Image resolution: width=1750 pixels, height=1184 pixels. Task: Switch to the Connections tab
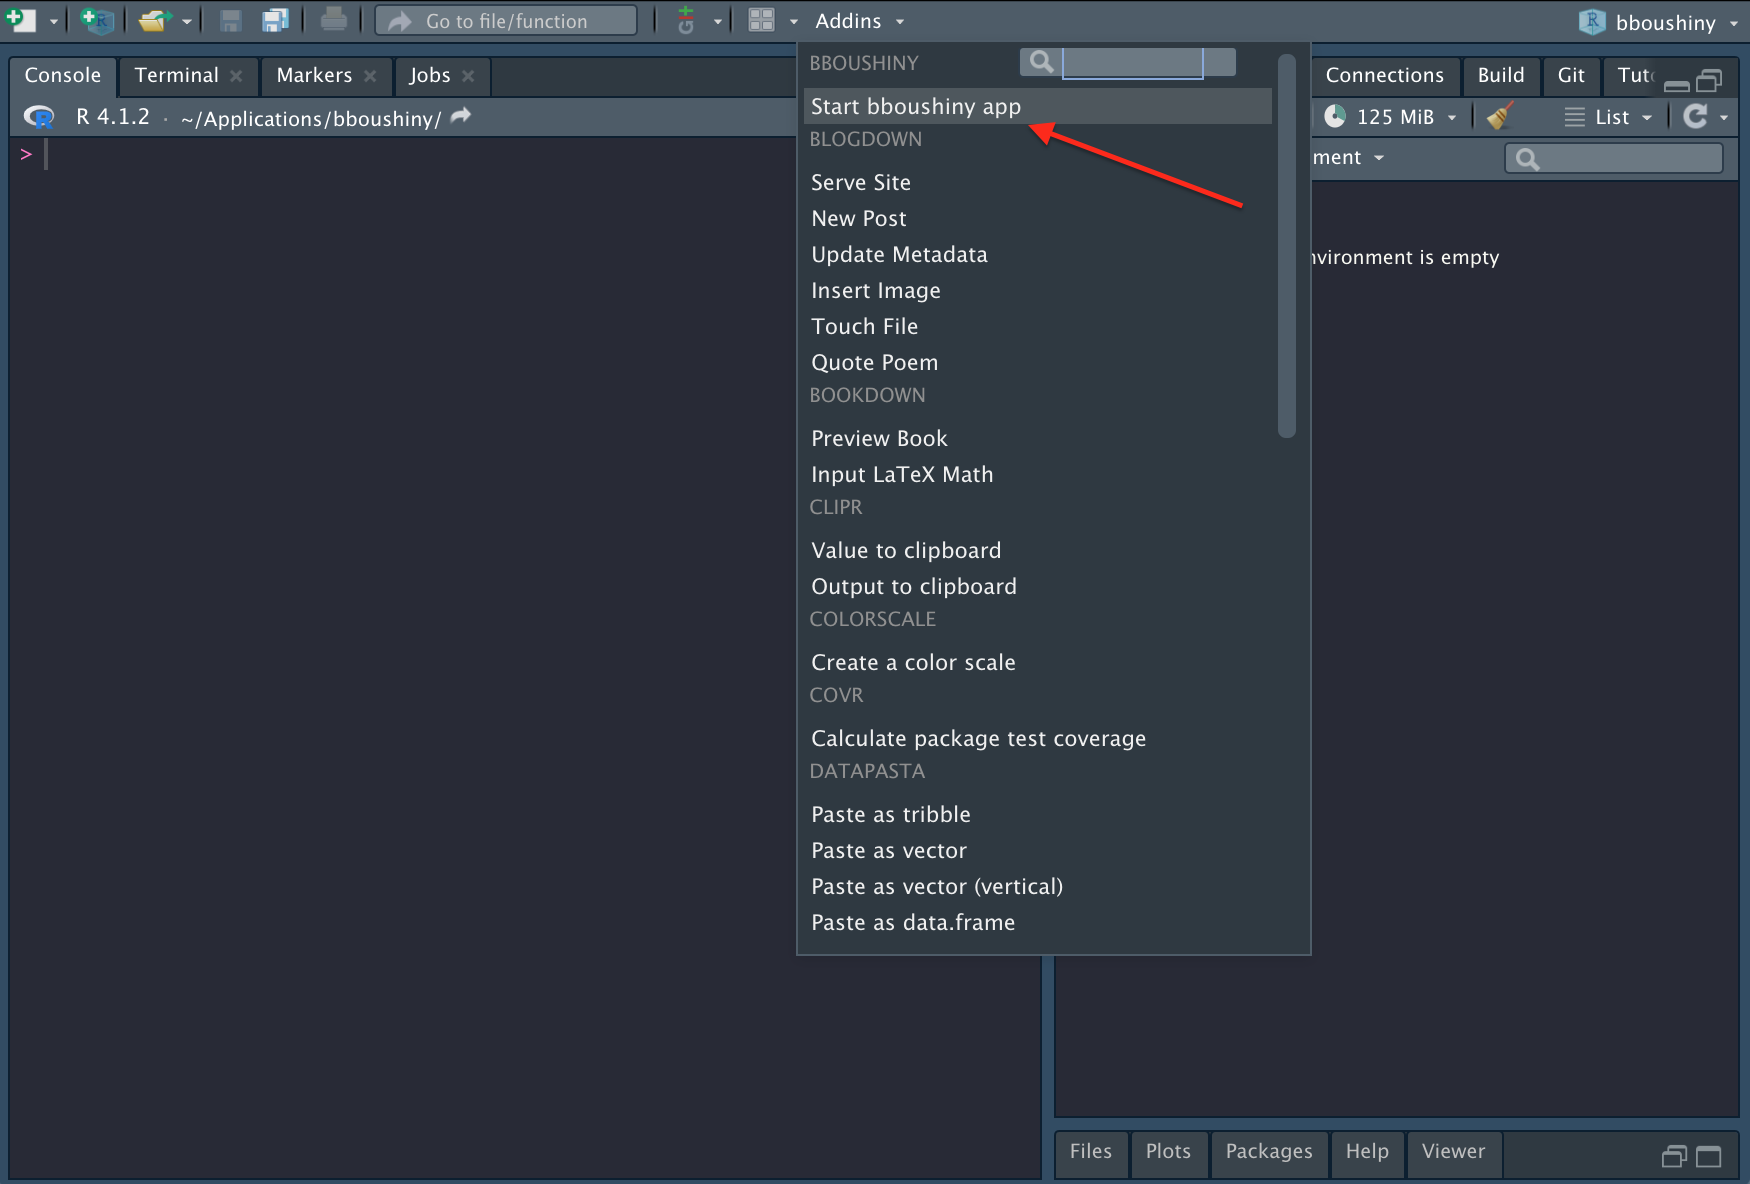click(1384, 75)
